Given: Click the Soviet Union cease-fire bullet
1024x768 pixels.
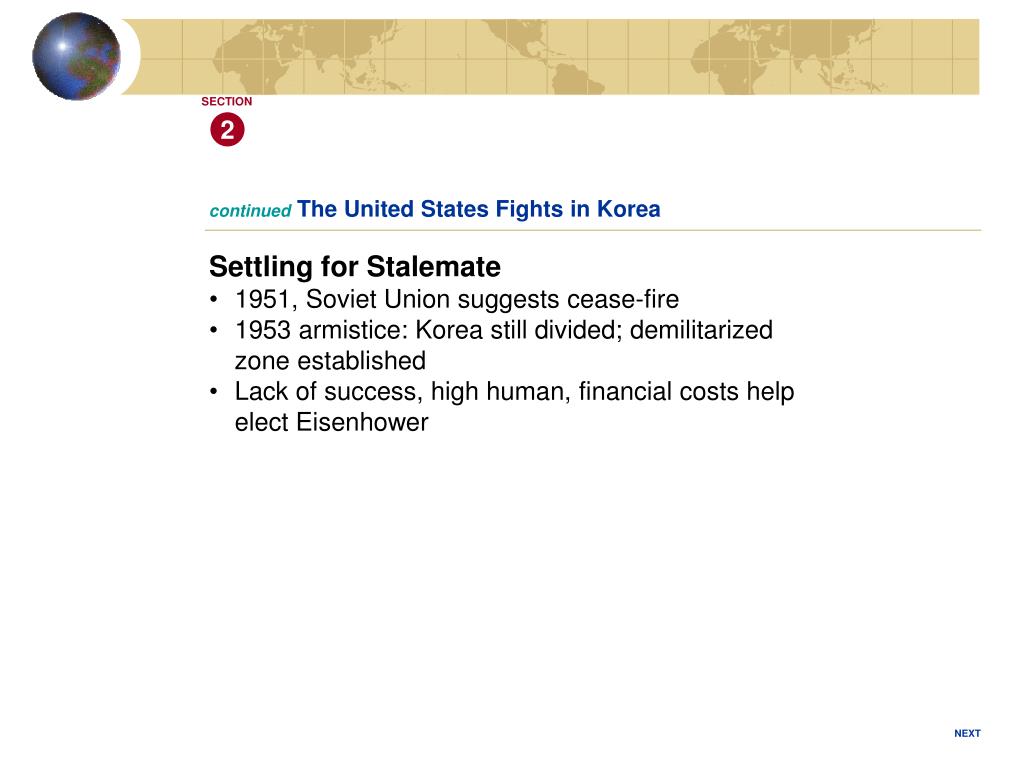Looking at the screenshot, I should tap(456, 299).
